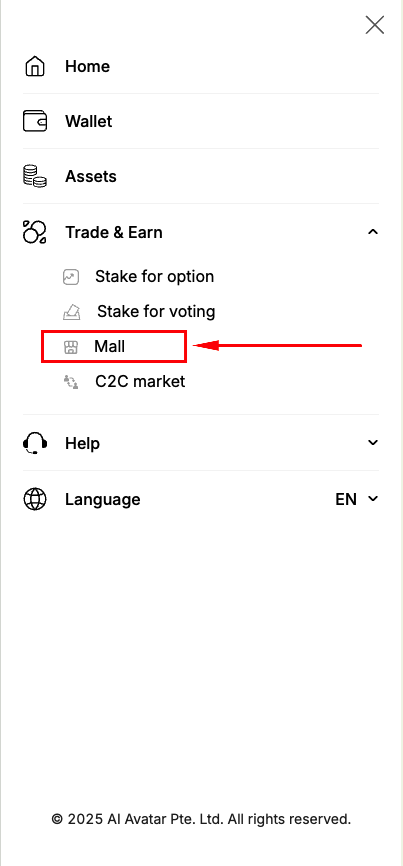The width and height of the screenshot is (403, 866).
Task: Click the Trade & Earn circles icon
Action: click(x=35, y=233)
